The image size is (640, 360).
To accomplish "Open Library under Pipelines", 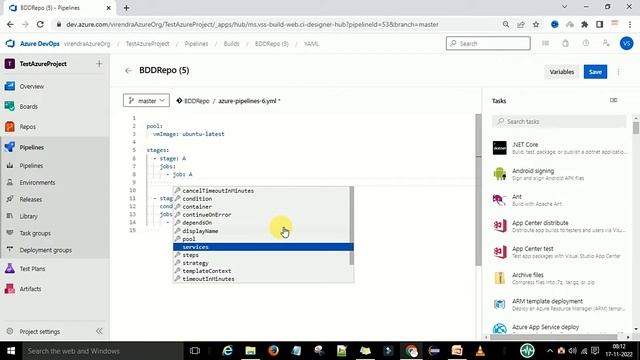I will 28,216.
